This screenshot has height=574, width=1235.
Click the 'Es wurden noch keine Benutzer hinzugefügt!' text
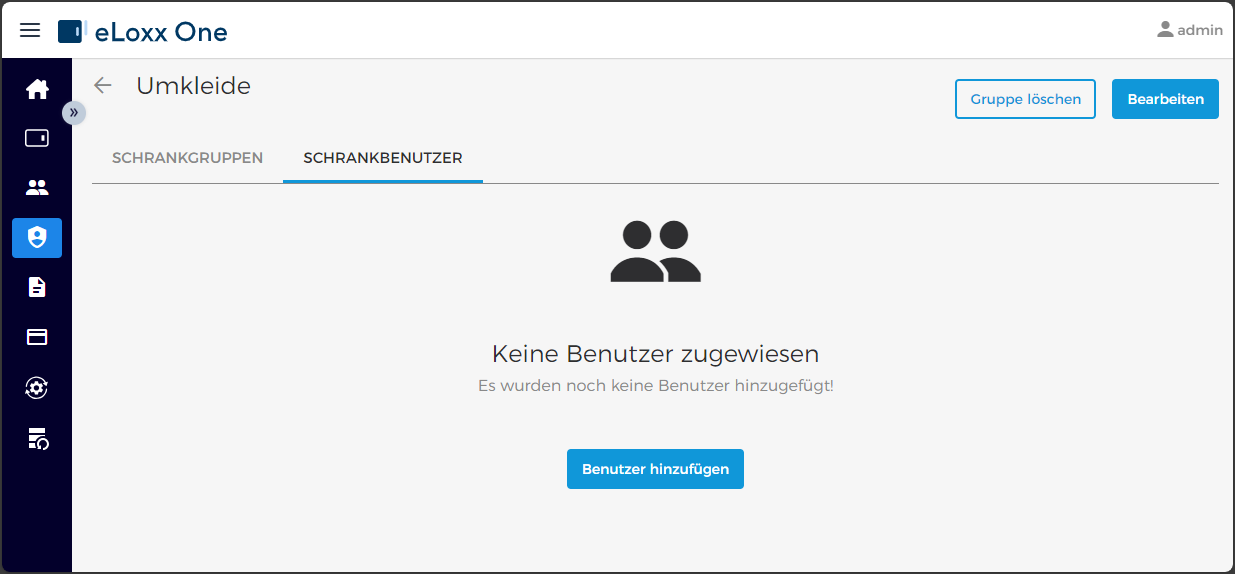(655, 386)
